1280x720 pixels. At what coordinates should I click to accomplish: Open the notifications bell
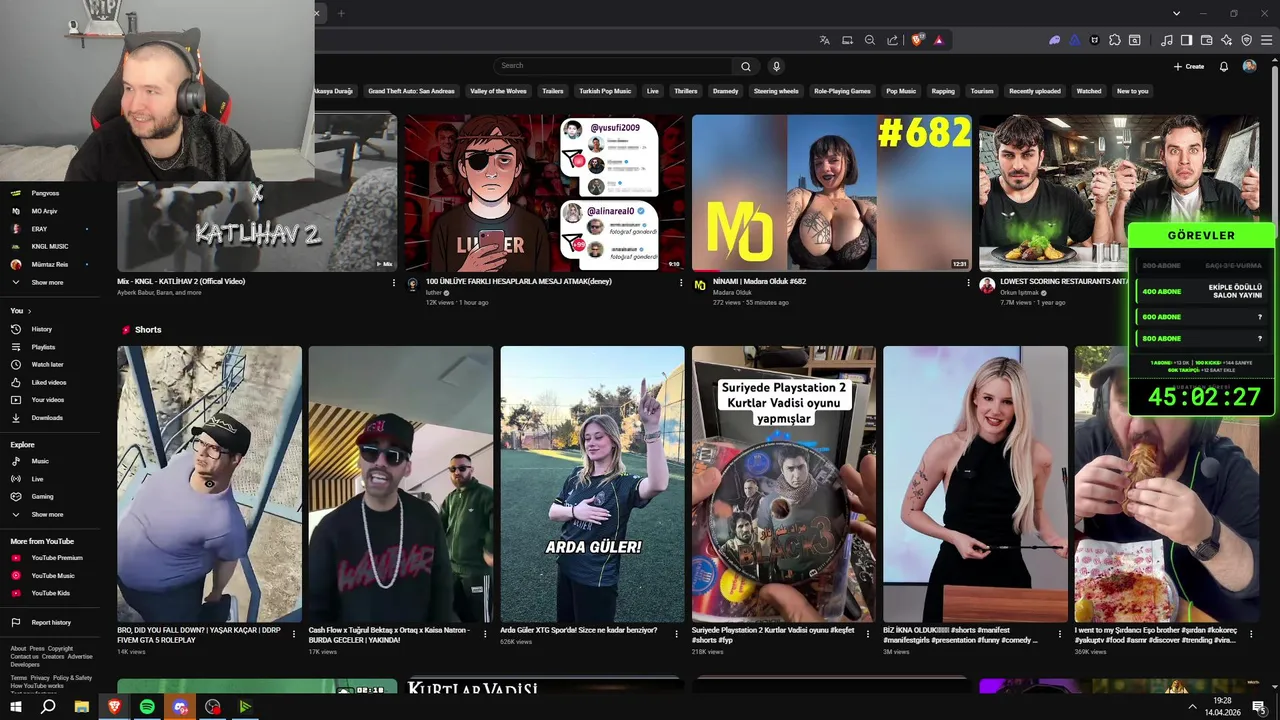[x=1224, y=66]
